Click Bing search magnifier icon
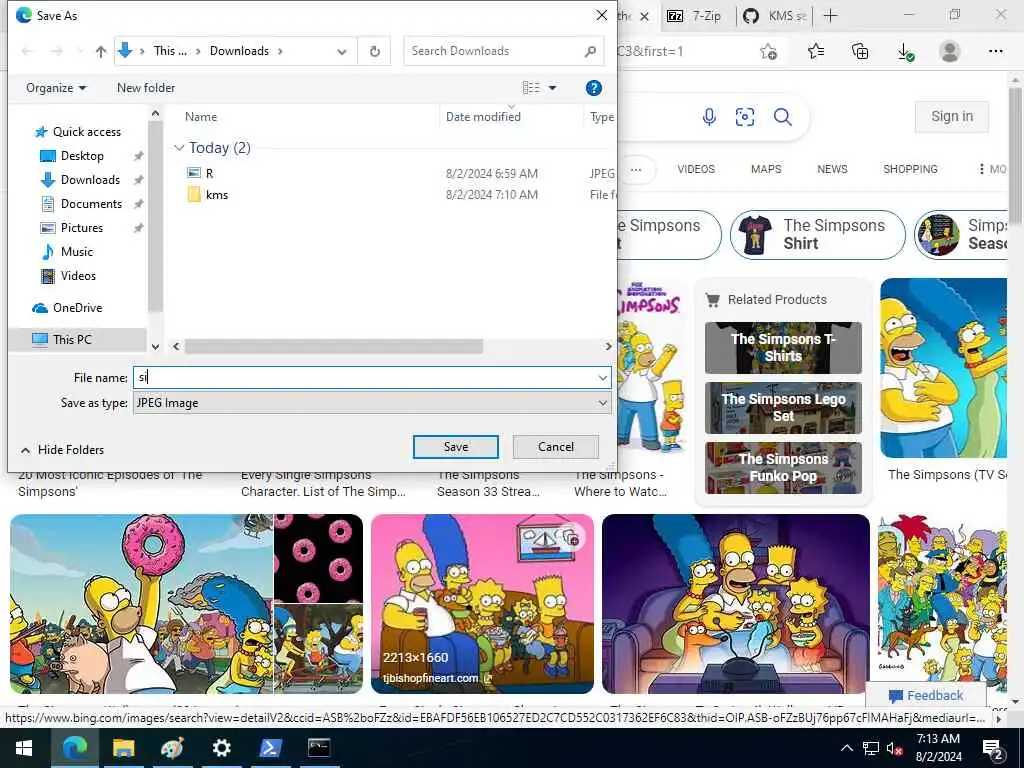This screenshot has height=768, width=1024. click(x=782, y=117)
